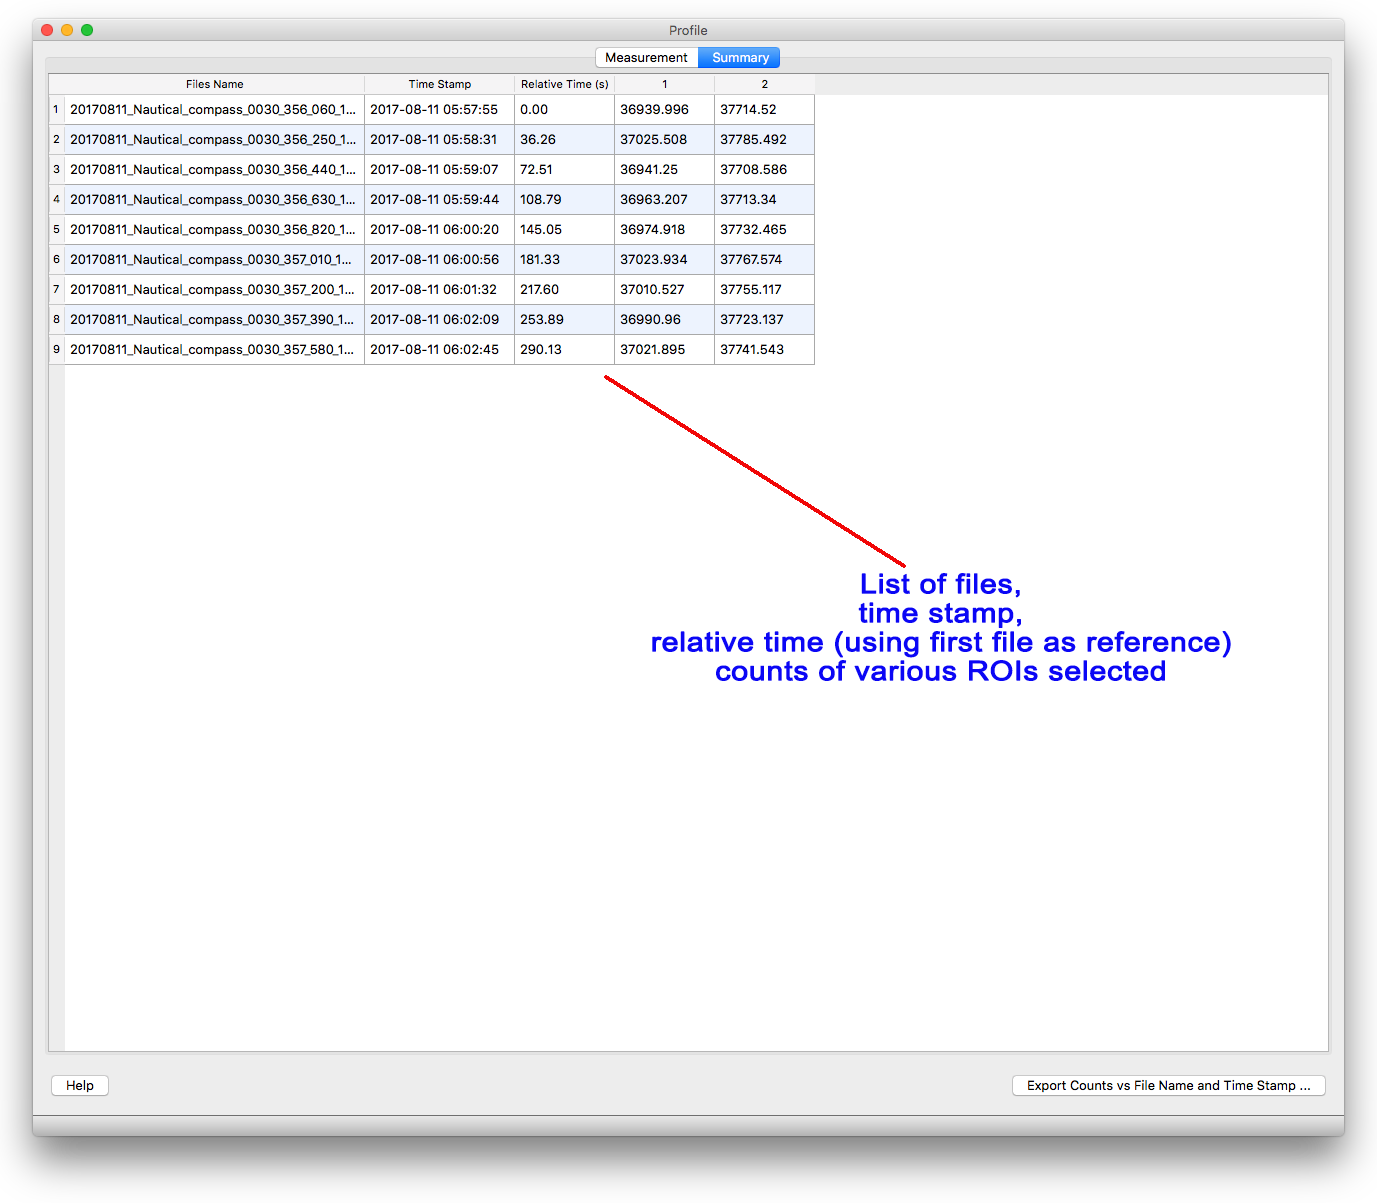Switch to the Measurement tab
The width and height of the screenshot is (1377, 1203).
(646, 58)
